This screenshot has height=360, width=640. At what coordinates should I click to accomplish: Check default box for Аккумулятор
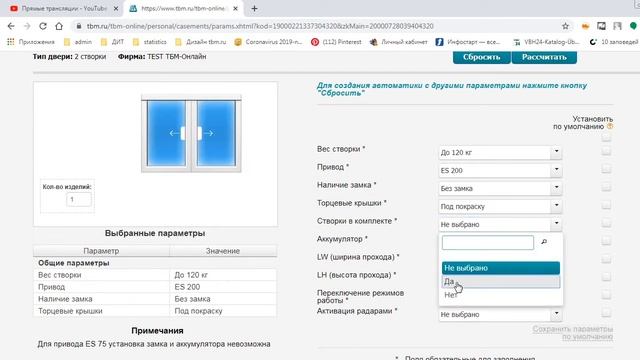(x=606, y=240)
